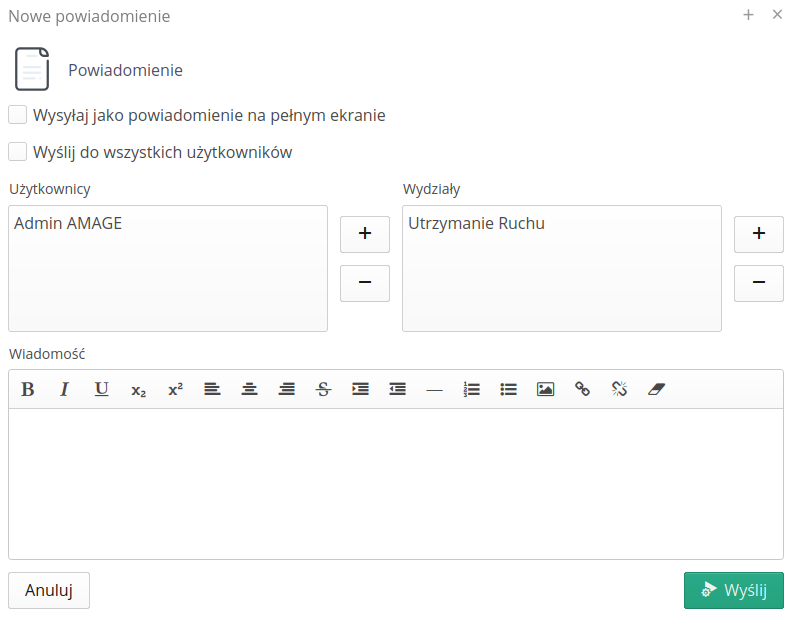Toggle bold formatting in message editor
The image size is (794, 619).
28,390
